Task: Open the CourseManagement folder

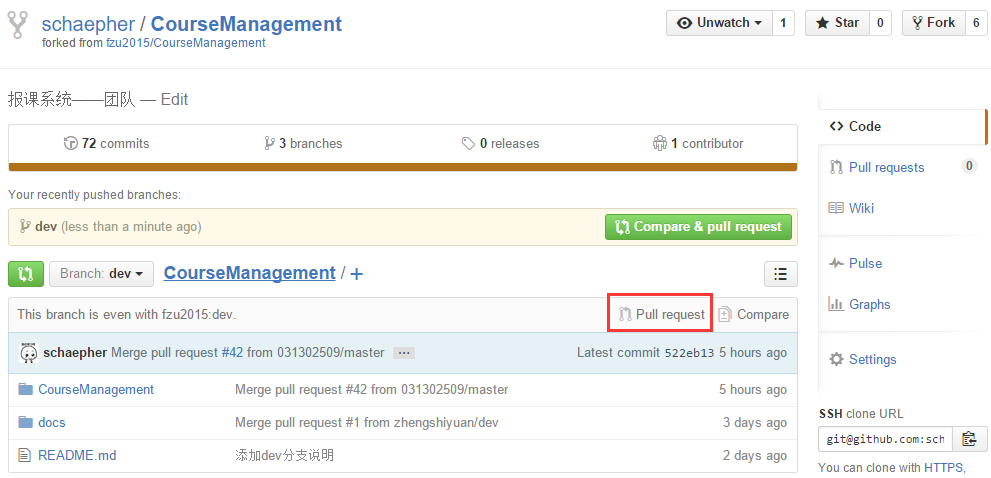Action: [x=96, y=389]
